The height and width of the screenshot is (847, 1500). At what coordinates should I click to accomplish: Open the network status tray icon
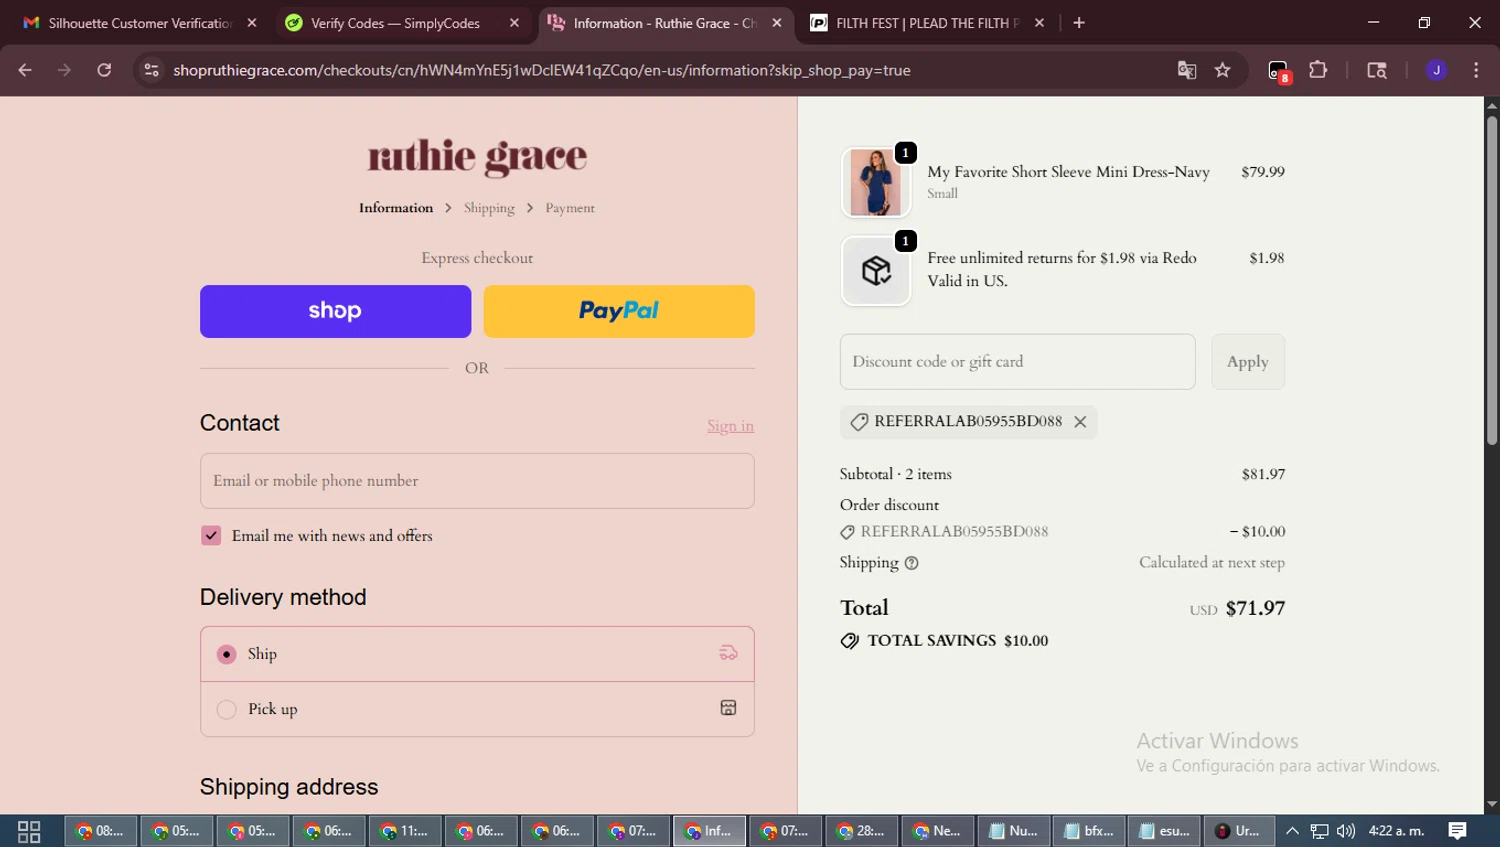[x=1320, y=831]
